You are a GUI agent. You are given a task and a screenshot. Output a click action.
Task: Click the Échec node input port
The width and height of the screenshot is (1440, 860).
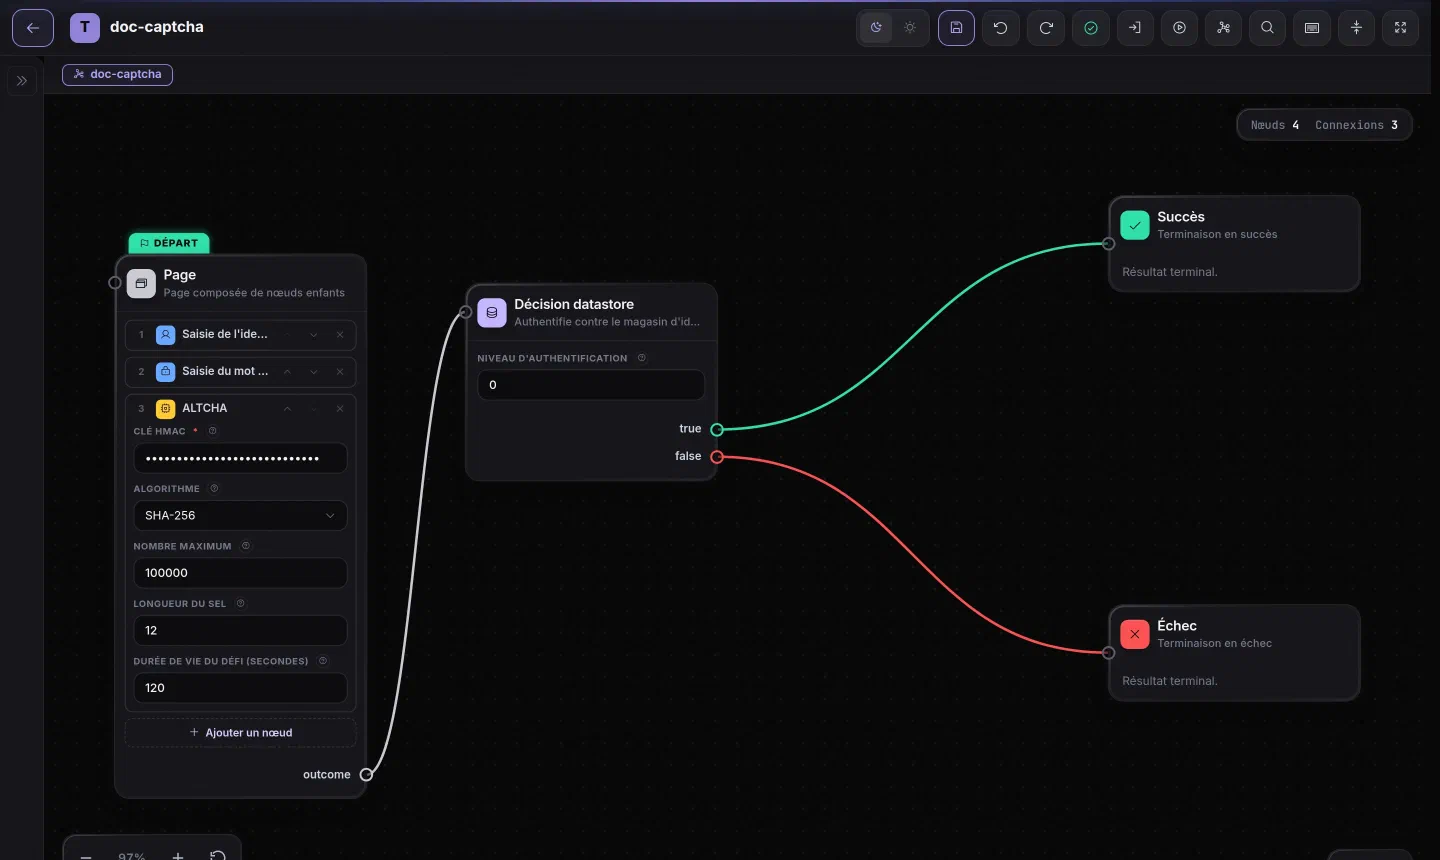coord(1108,653)
